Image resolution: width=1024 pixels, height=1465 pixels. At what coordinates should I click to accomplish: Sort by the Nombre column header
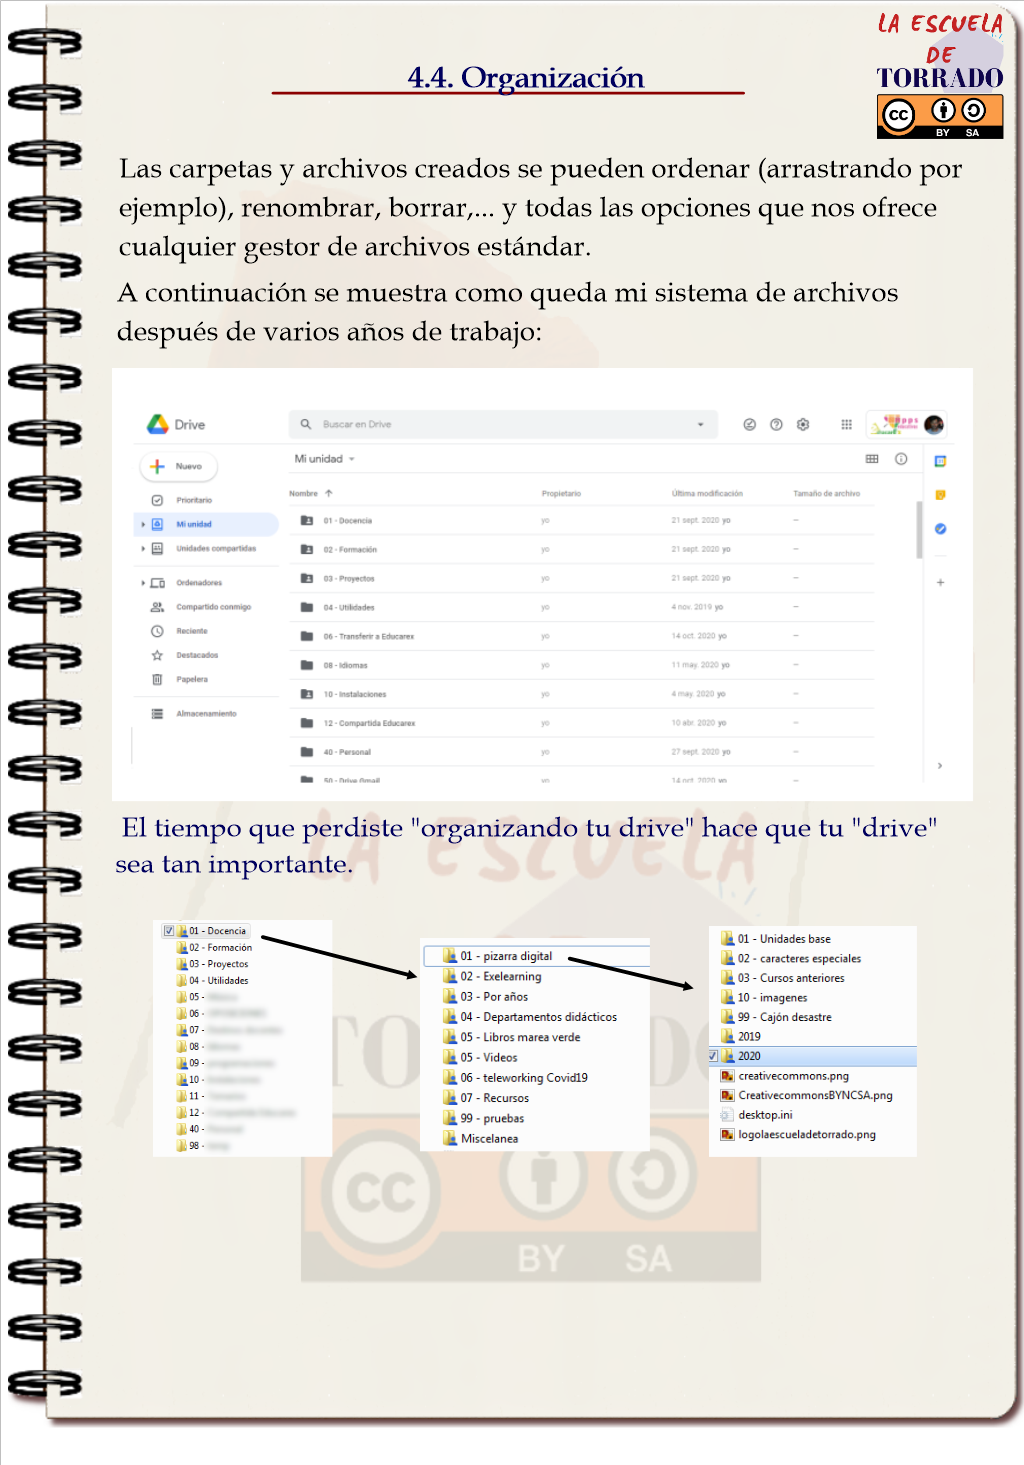(x=304, y=494)
